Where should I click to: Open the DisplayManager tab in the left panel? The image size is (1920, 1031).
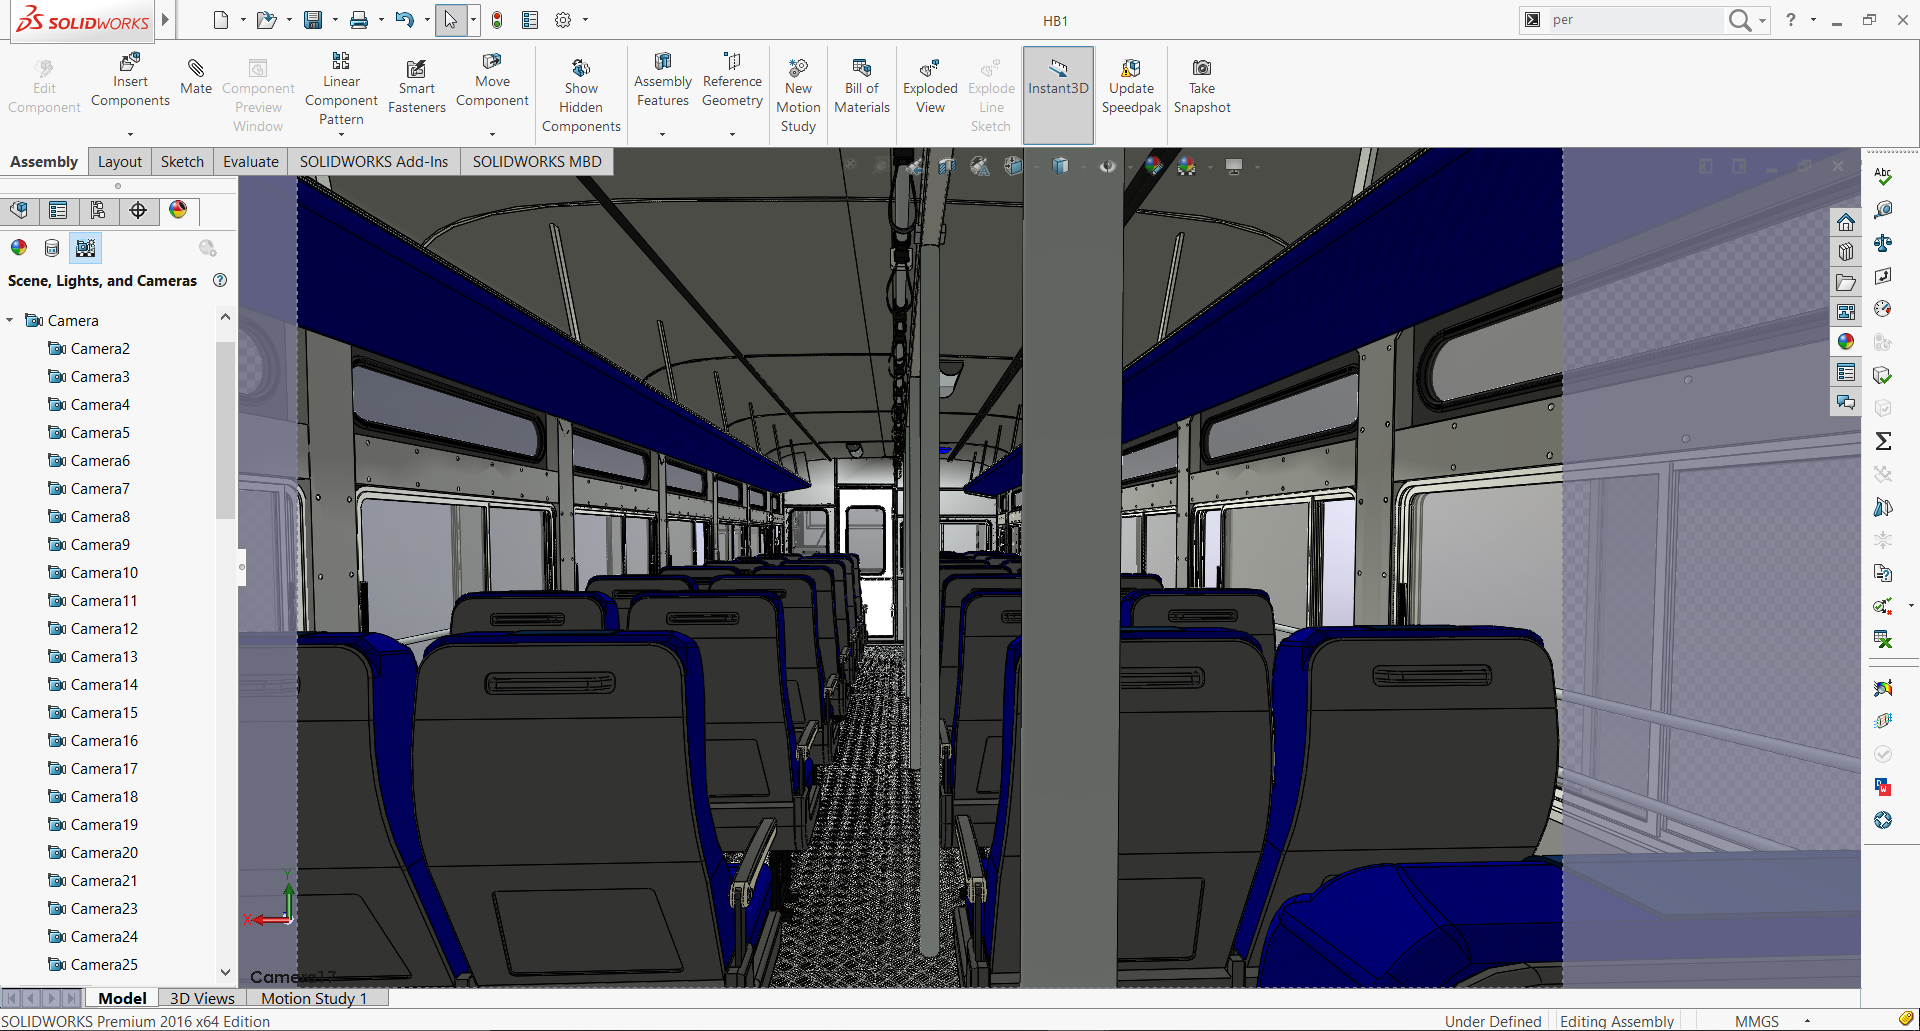click(178, 210)
